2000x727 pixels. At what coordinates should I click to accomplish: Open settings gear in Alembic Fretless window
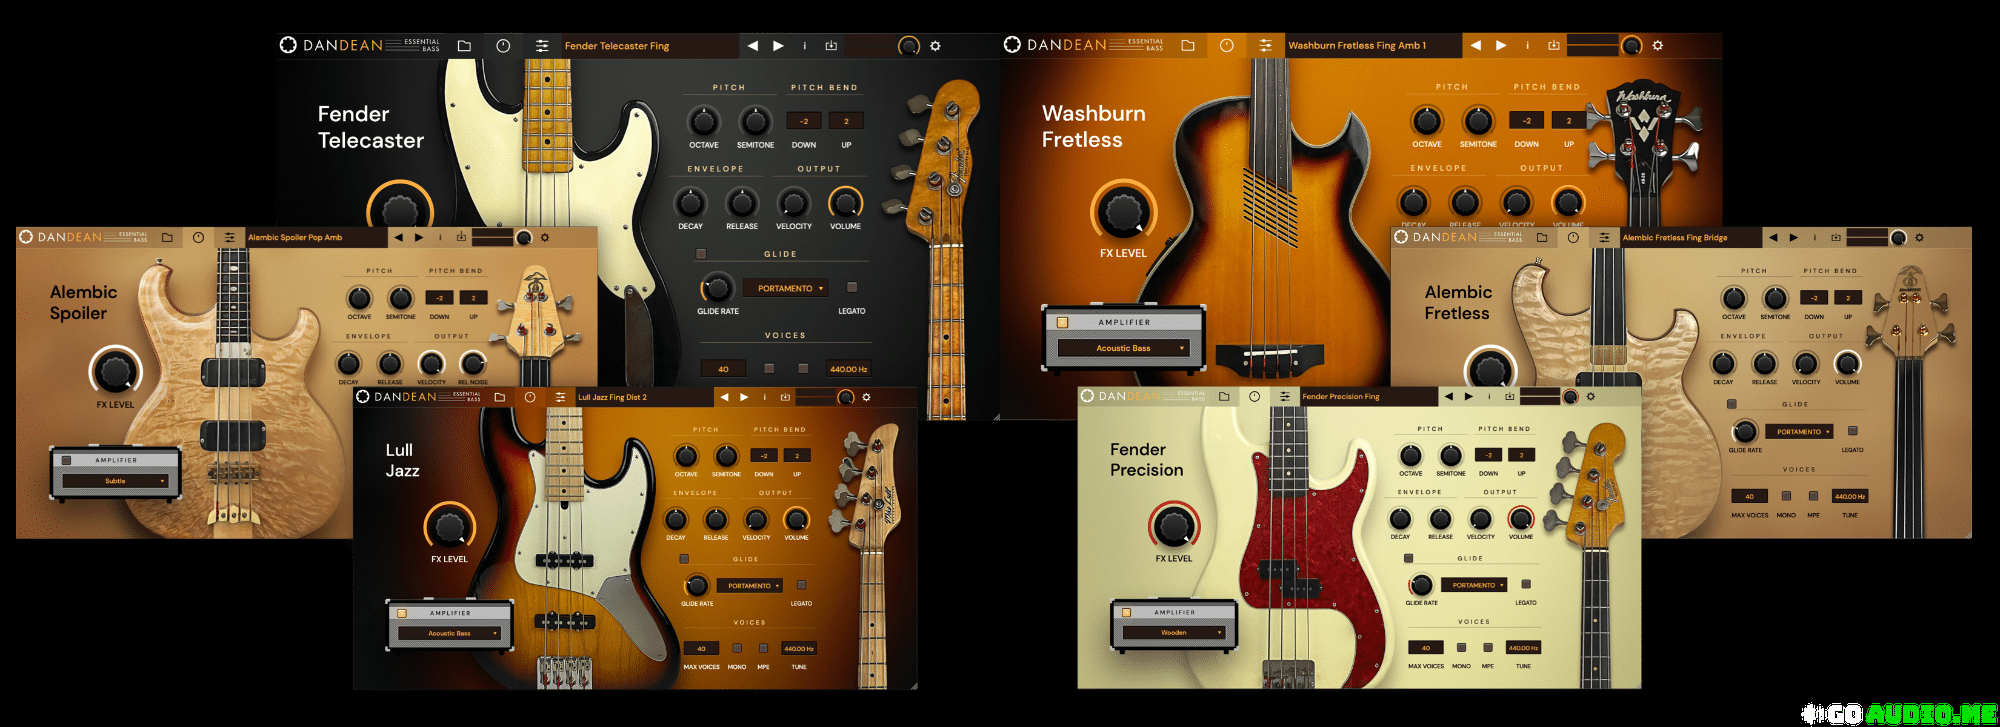tap(1919, 237)
